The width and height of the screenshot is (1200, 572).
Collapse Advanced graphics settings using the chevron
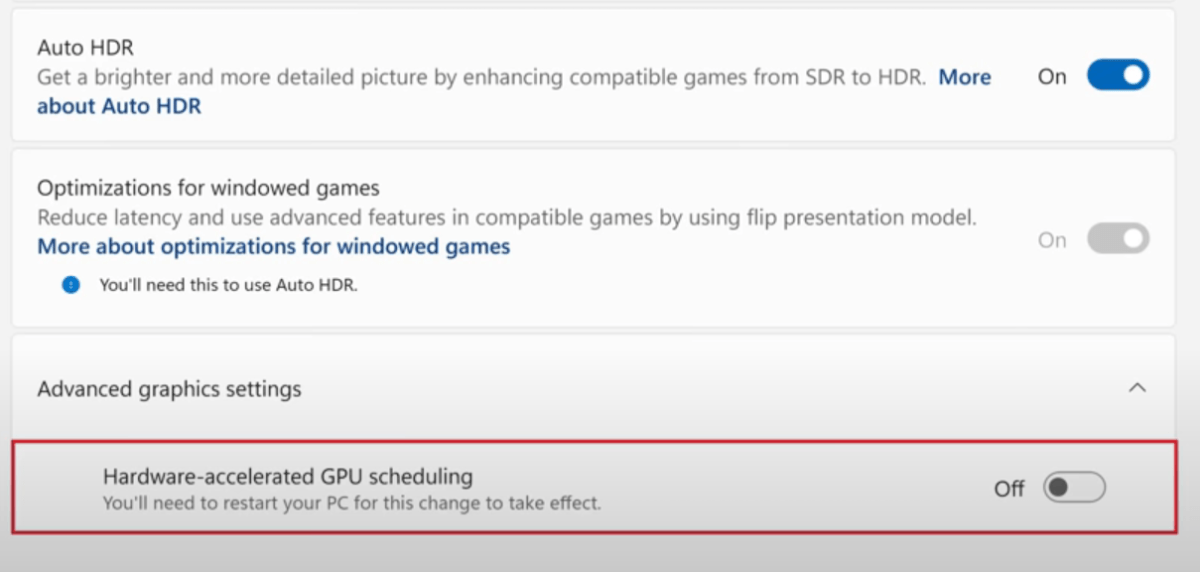point(1137,388)
